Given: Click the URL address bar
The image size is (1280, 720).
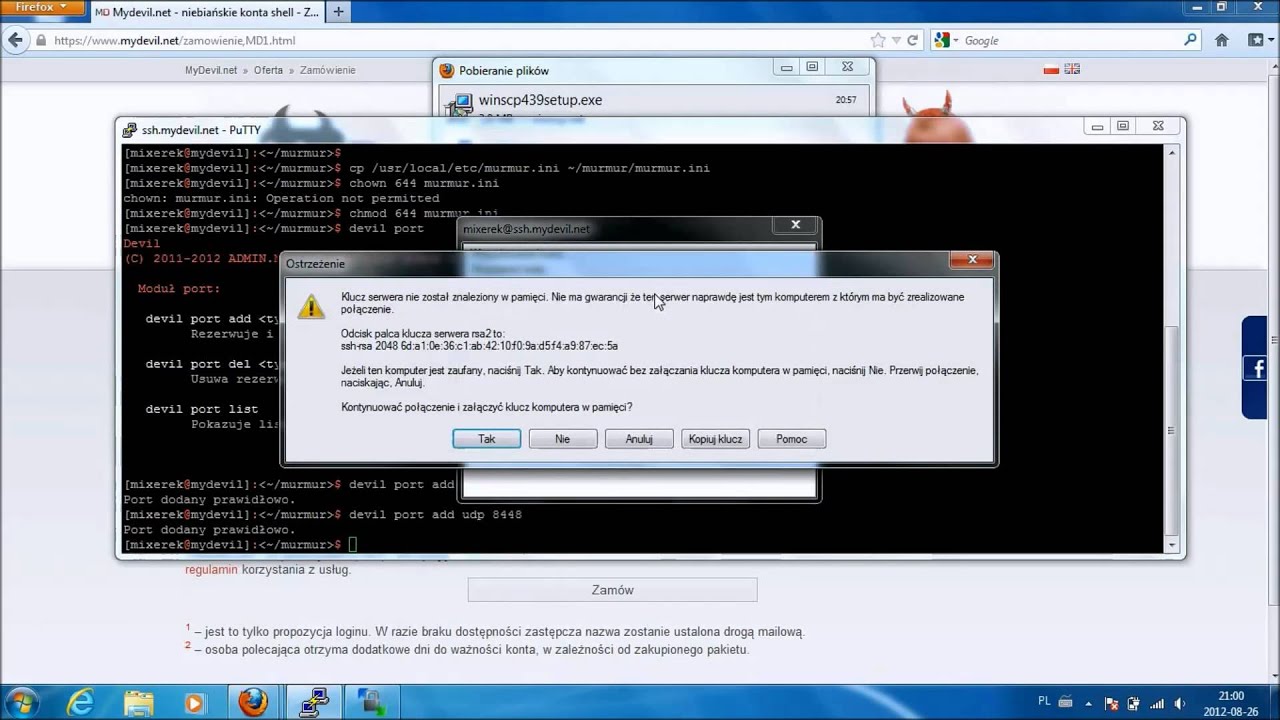Looking at the screenshot, I should click(450, 41).
